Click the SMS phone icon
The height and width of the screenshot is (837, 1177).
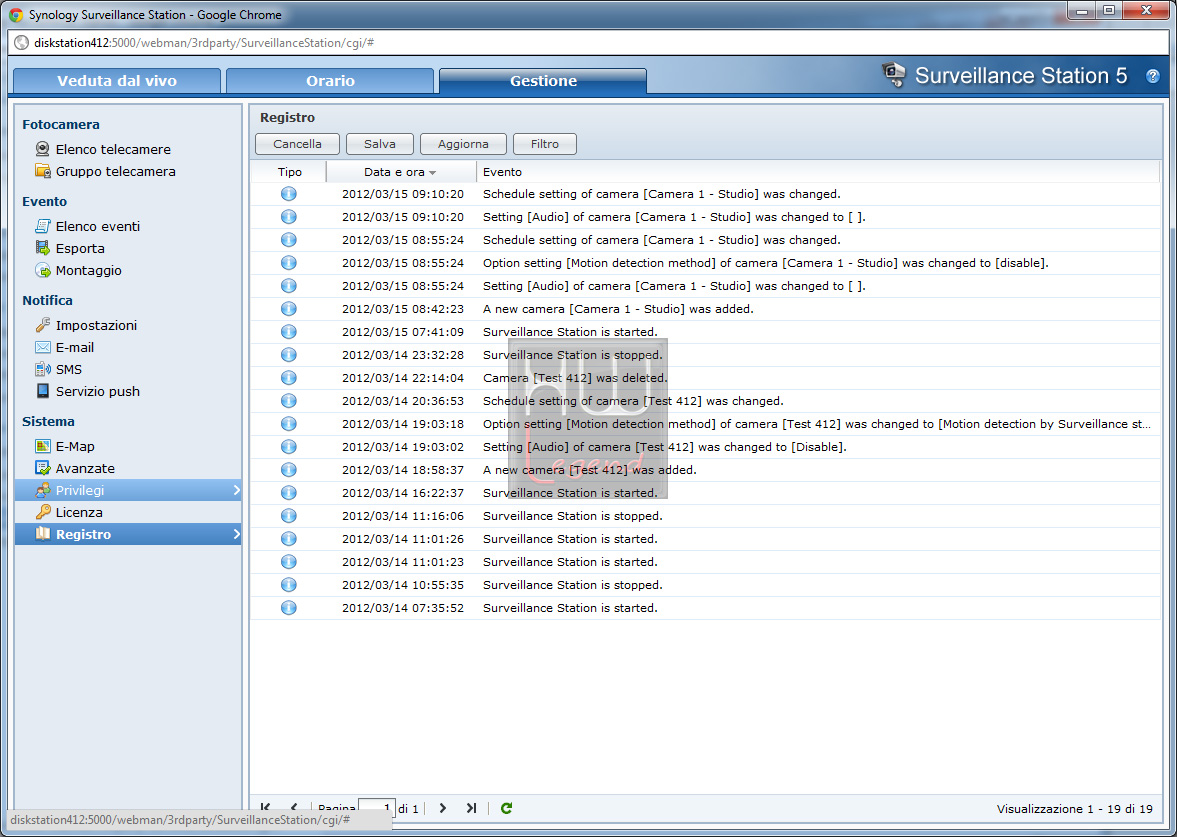[43, 369]
